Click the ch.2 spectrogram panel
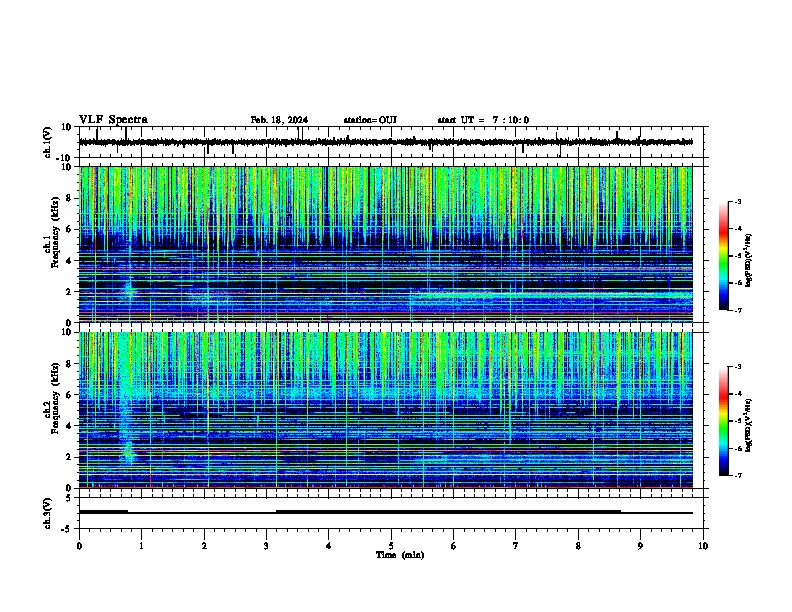This screenshot has width=792, height=612. (393, 410)
